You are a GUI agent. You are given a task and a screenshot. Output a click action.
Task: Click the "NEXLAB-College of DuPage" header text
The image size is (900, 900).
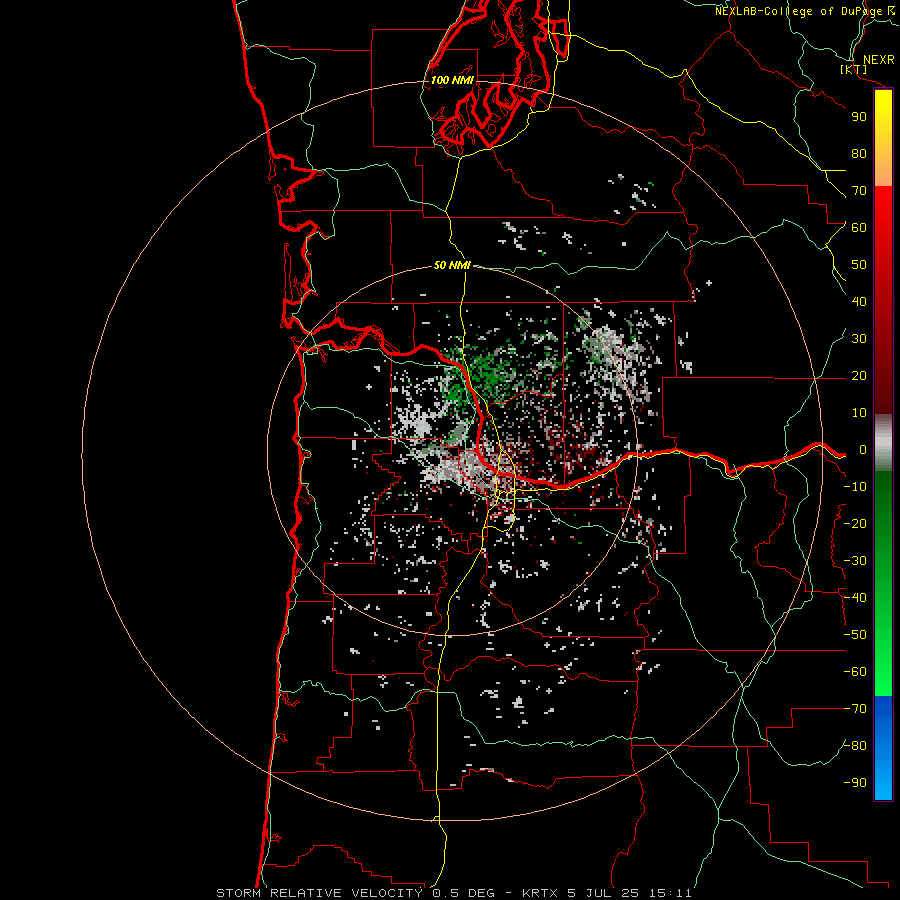tap(799, 11)
